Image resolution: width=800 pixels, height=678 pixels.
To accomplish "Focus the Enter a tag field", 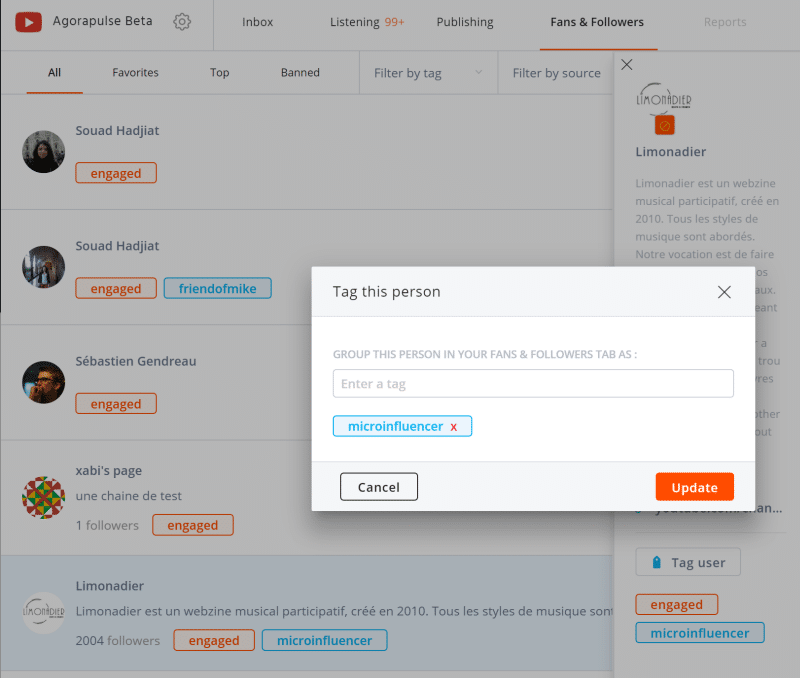I will pos(533,384).
